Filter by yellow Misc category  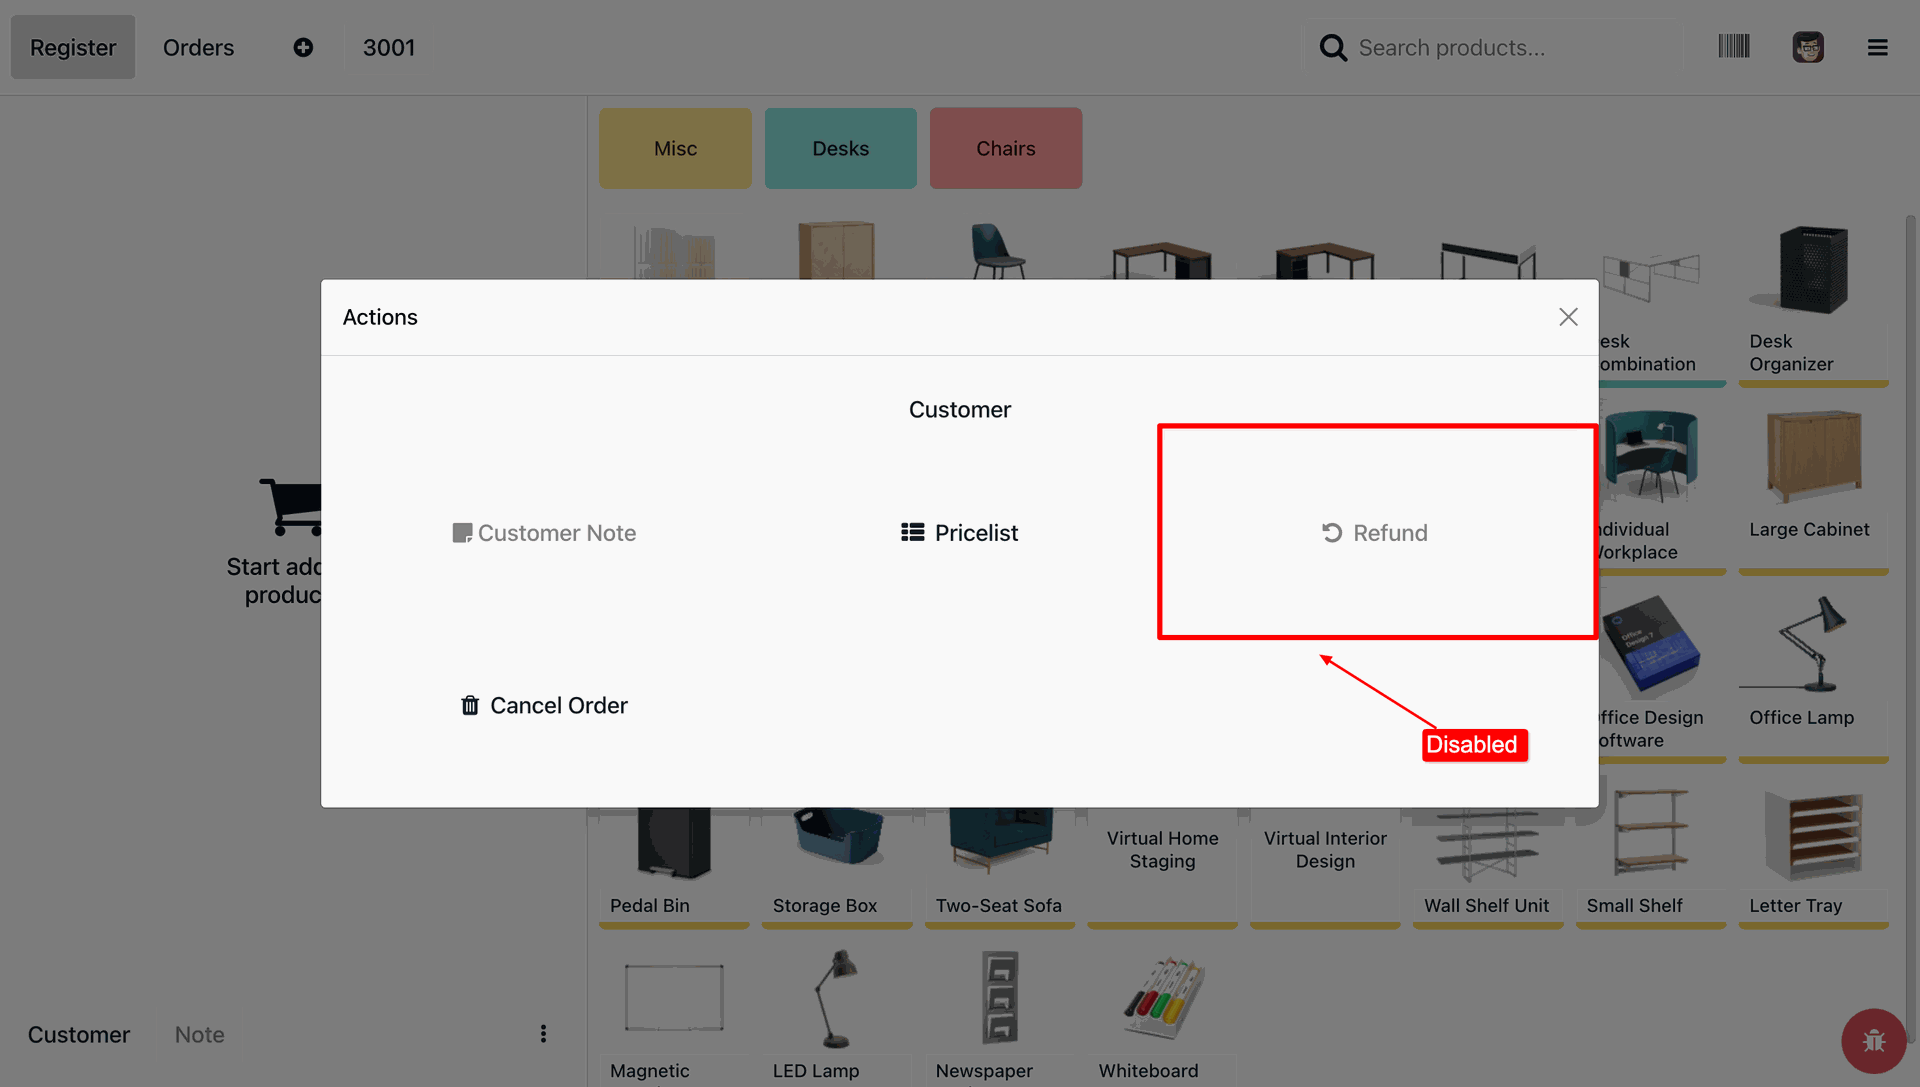click(675, 148)
